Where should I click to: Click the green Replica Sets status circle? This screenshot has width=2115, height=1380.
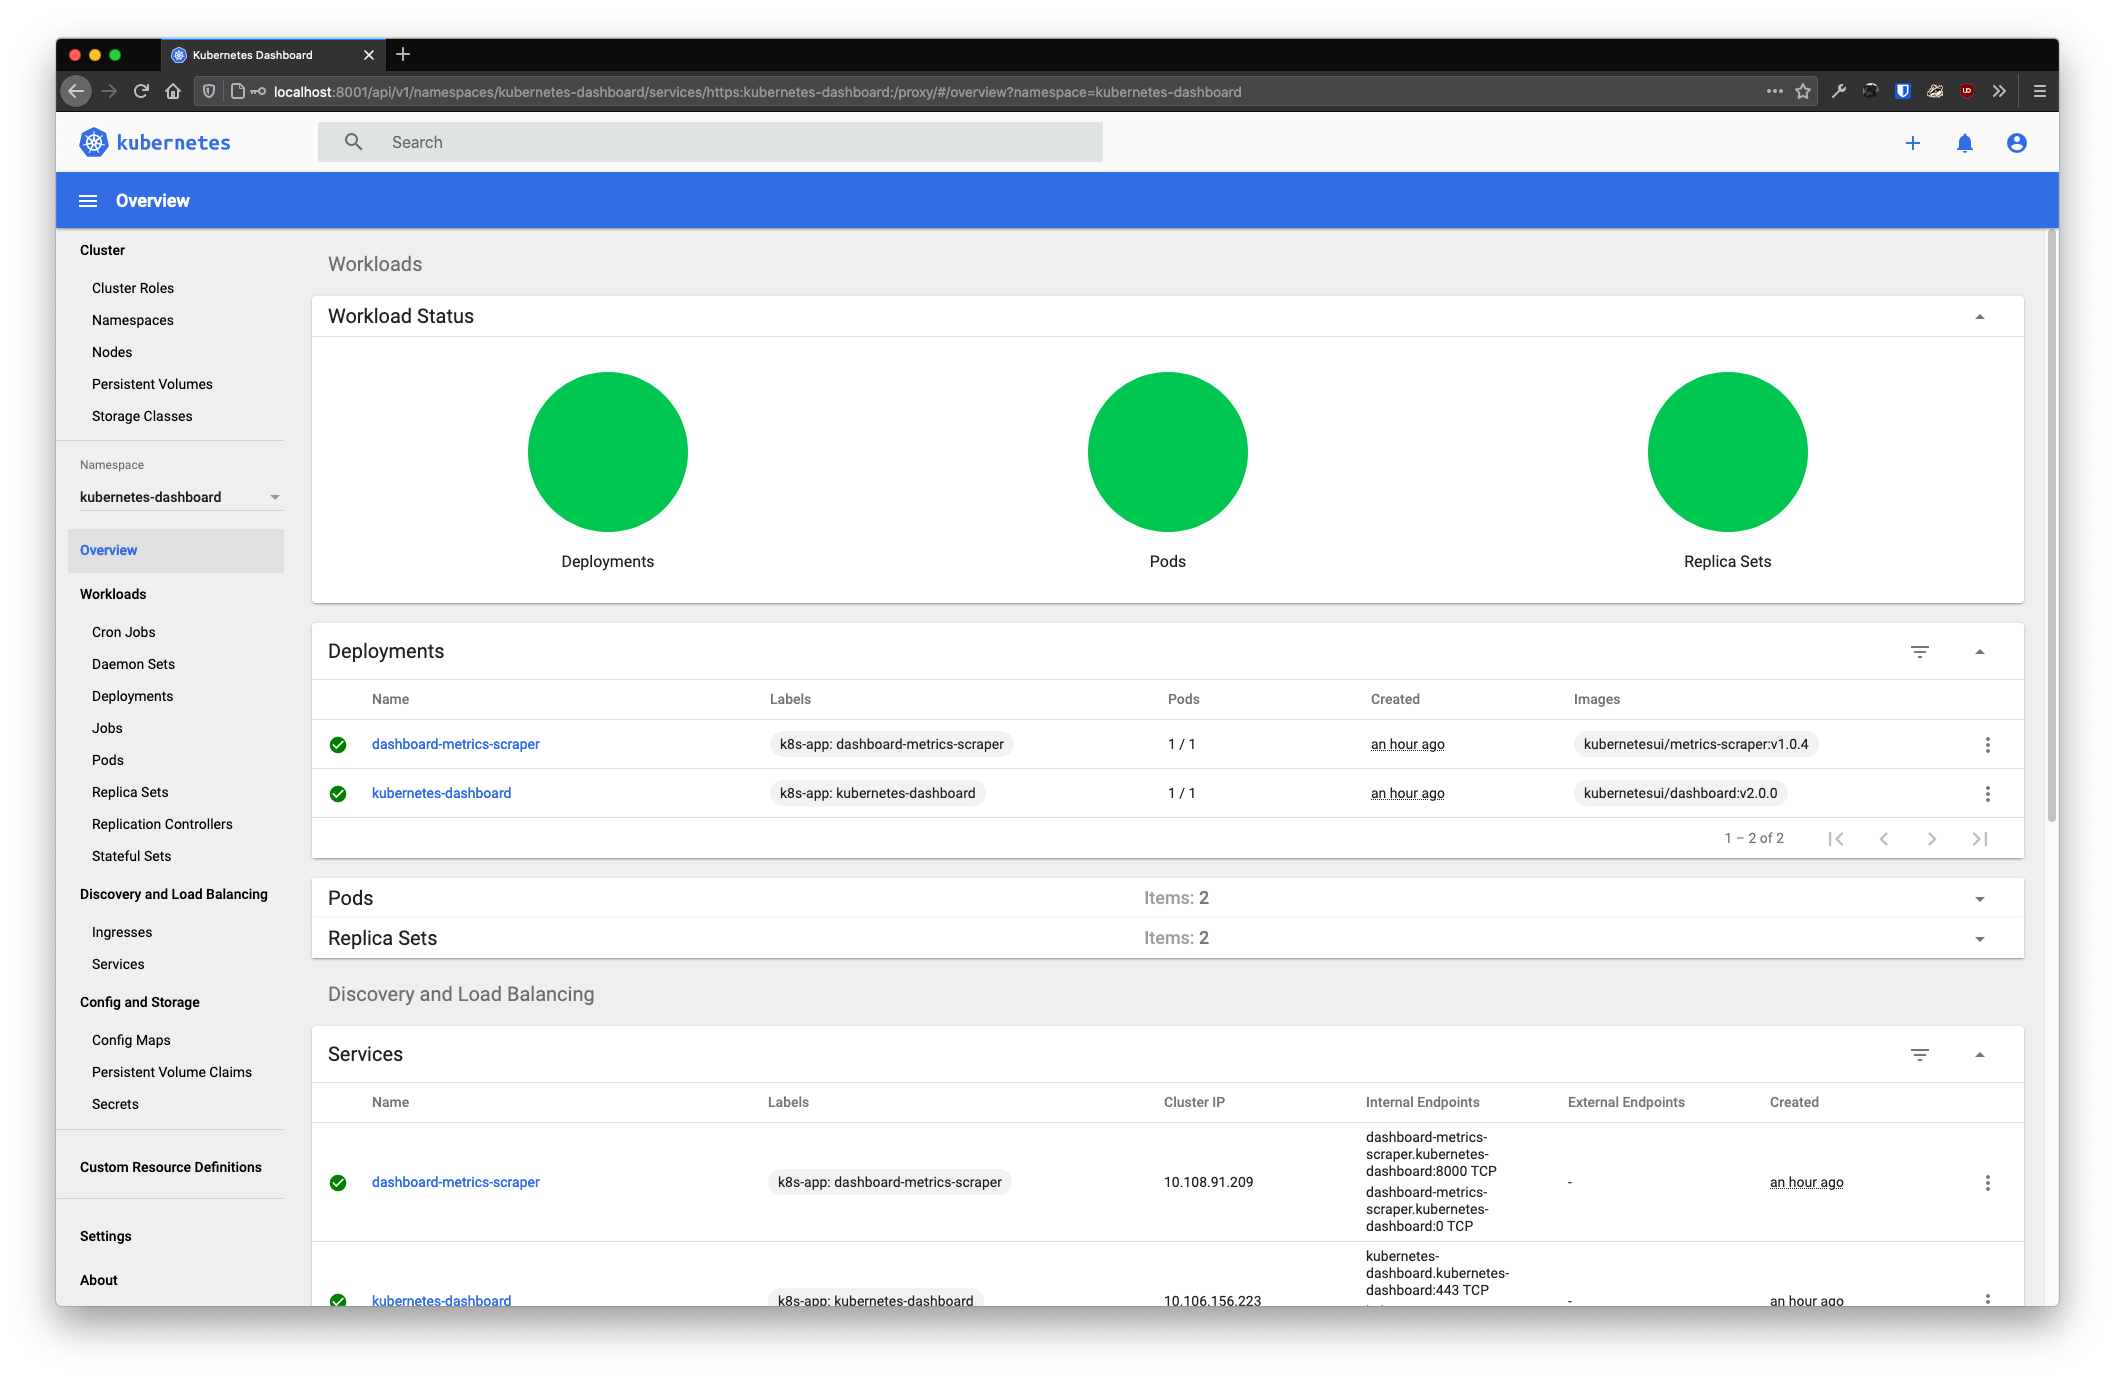click(1728, 452)
